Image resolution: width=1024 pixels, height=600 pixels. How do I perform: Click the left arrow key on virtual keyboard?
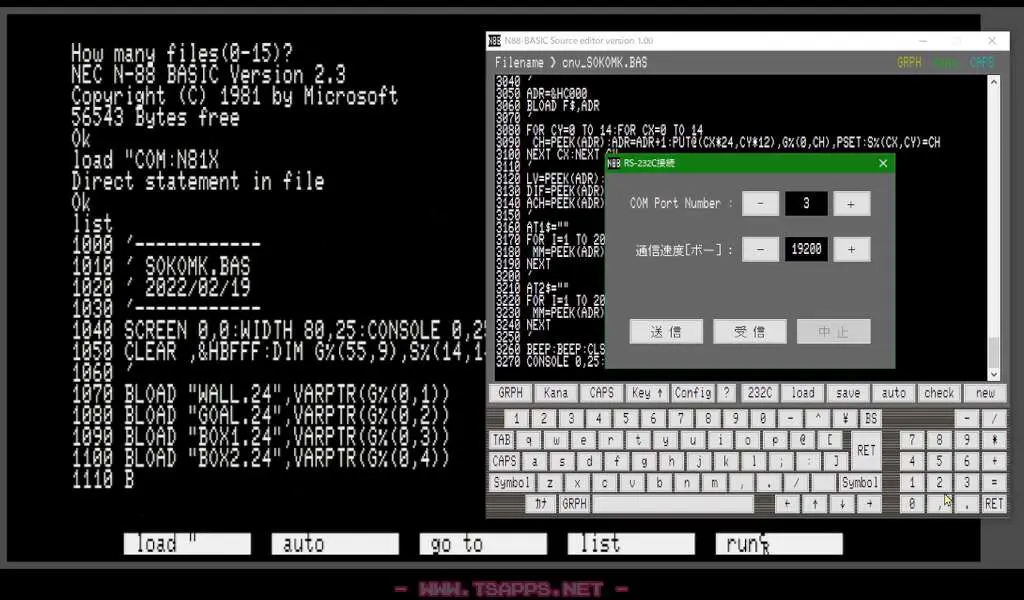pyautogui.click(x=788, y=503)
